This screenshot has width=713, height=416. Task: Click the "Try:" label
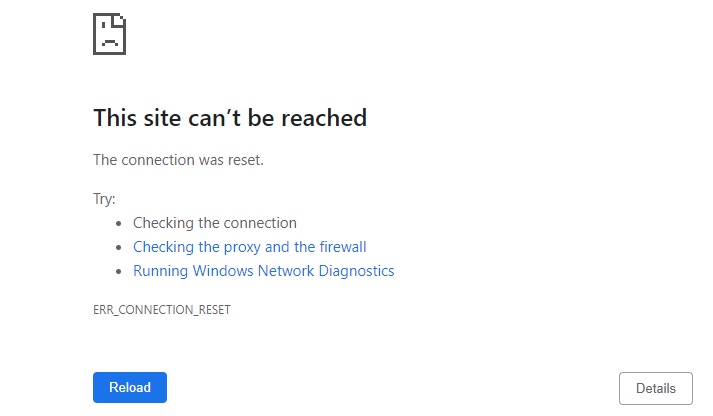point(104,199)
